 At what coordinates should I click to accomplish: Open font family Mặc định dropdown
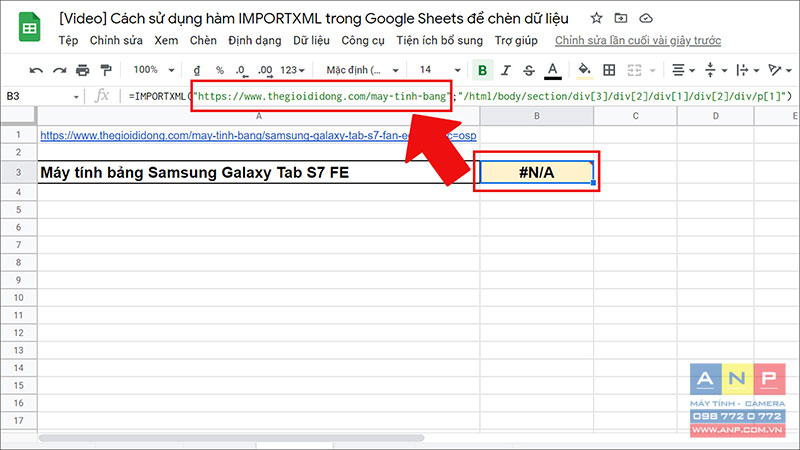pyautogui.click(x=362, y=70)
